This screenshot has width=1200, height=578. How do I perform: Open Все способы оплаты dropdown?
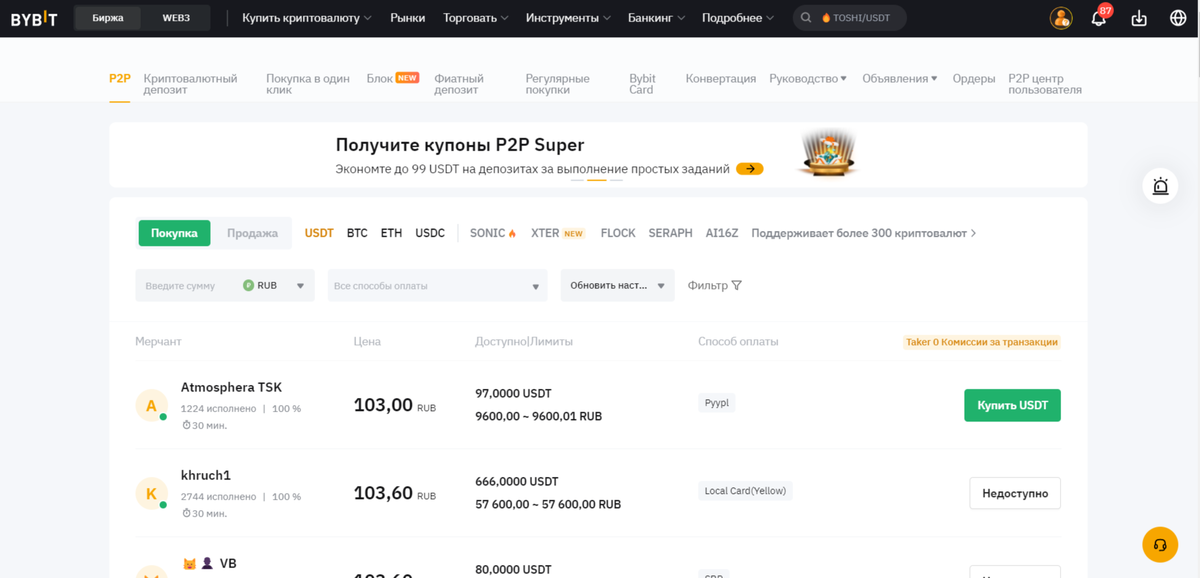coord(437,286)
